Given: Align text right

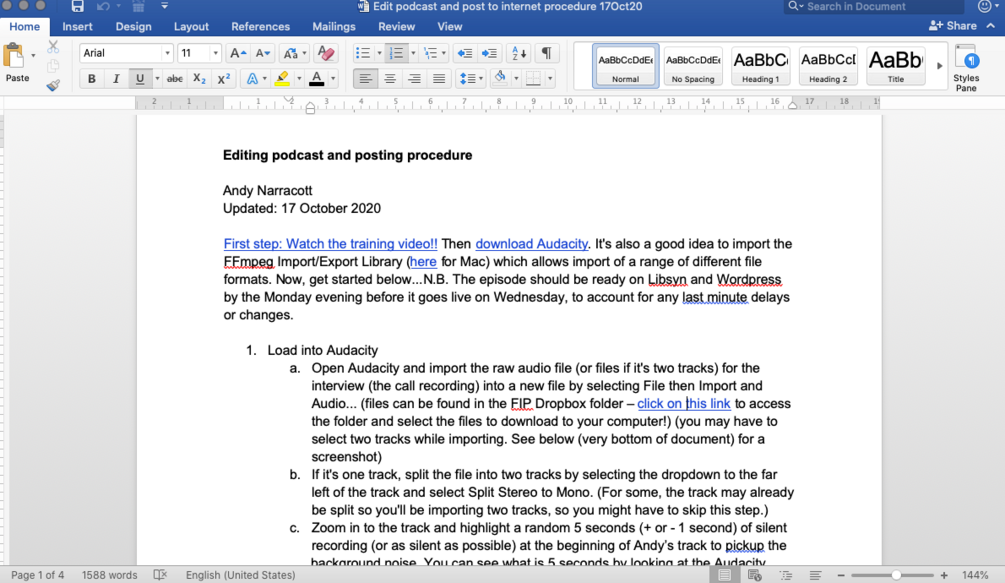Looking at the screenshot, I should tap(415, 79).
